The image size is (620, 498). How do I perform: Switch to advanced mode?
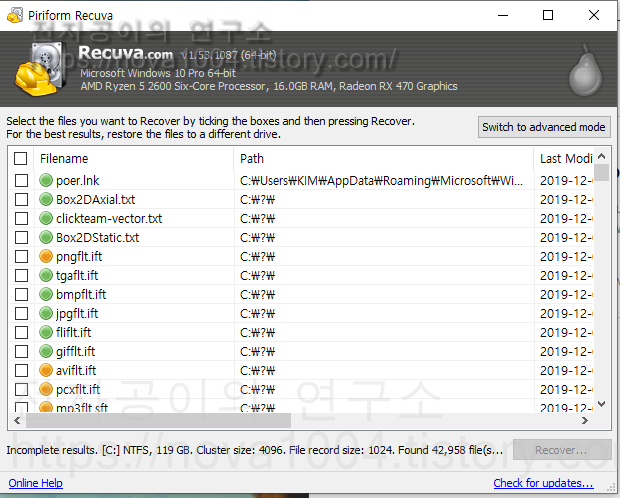[544, 127]
